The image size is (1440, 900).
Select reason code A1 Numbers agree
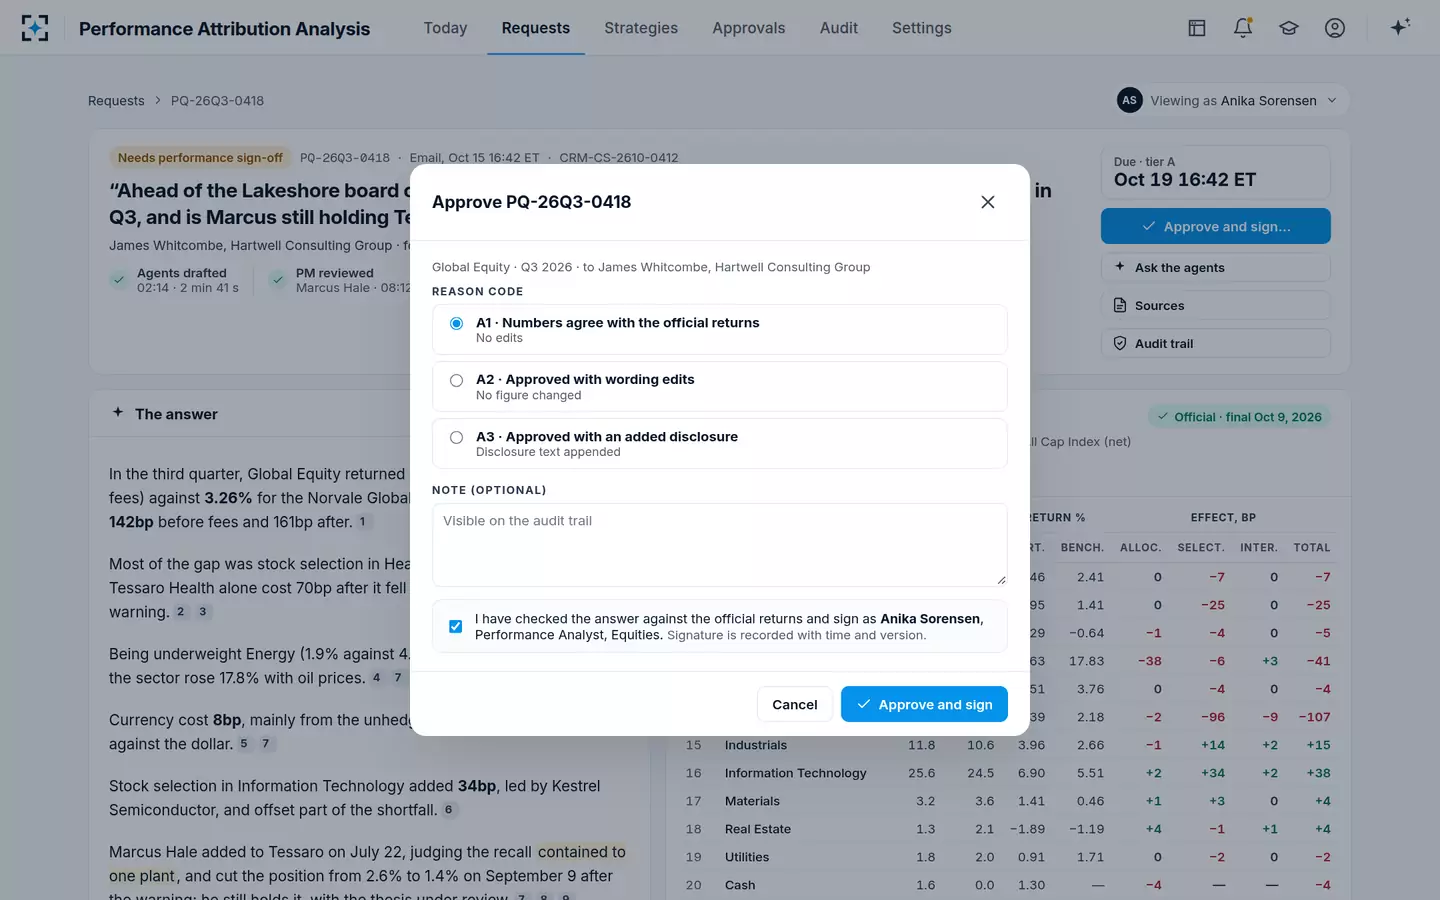(x=720, y=329)
